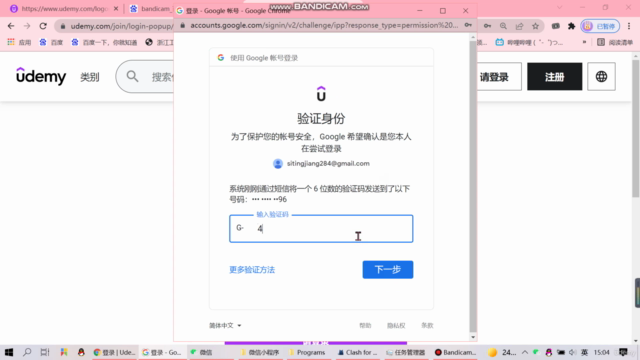Image resolution: width=640 pixels, height=360 pixels.
Task: Click the 注册 sign-up button
Action: (554, 77)
